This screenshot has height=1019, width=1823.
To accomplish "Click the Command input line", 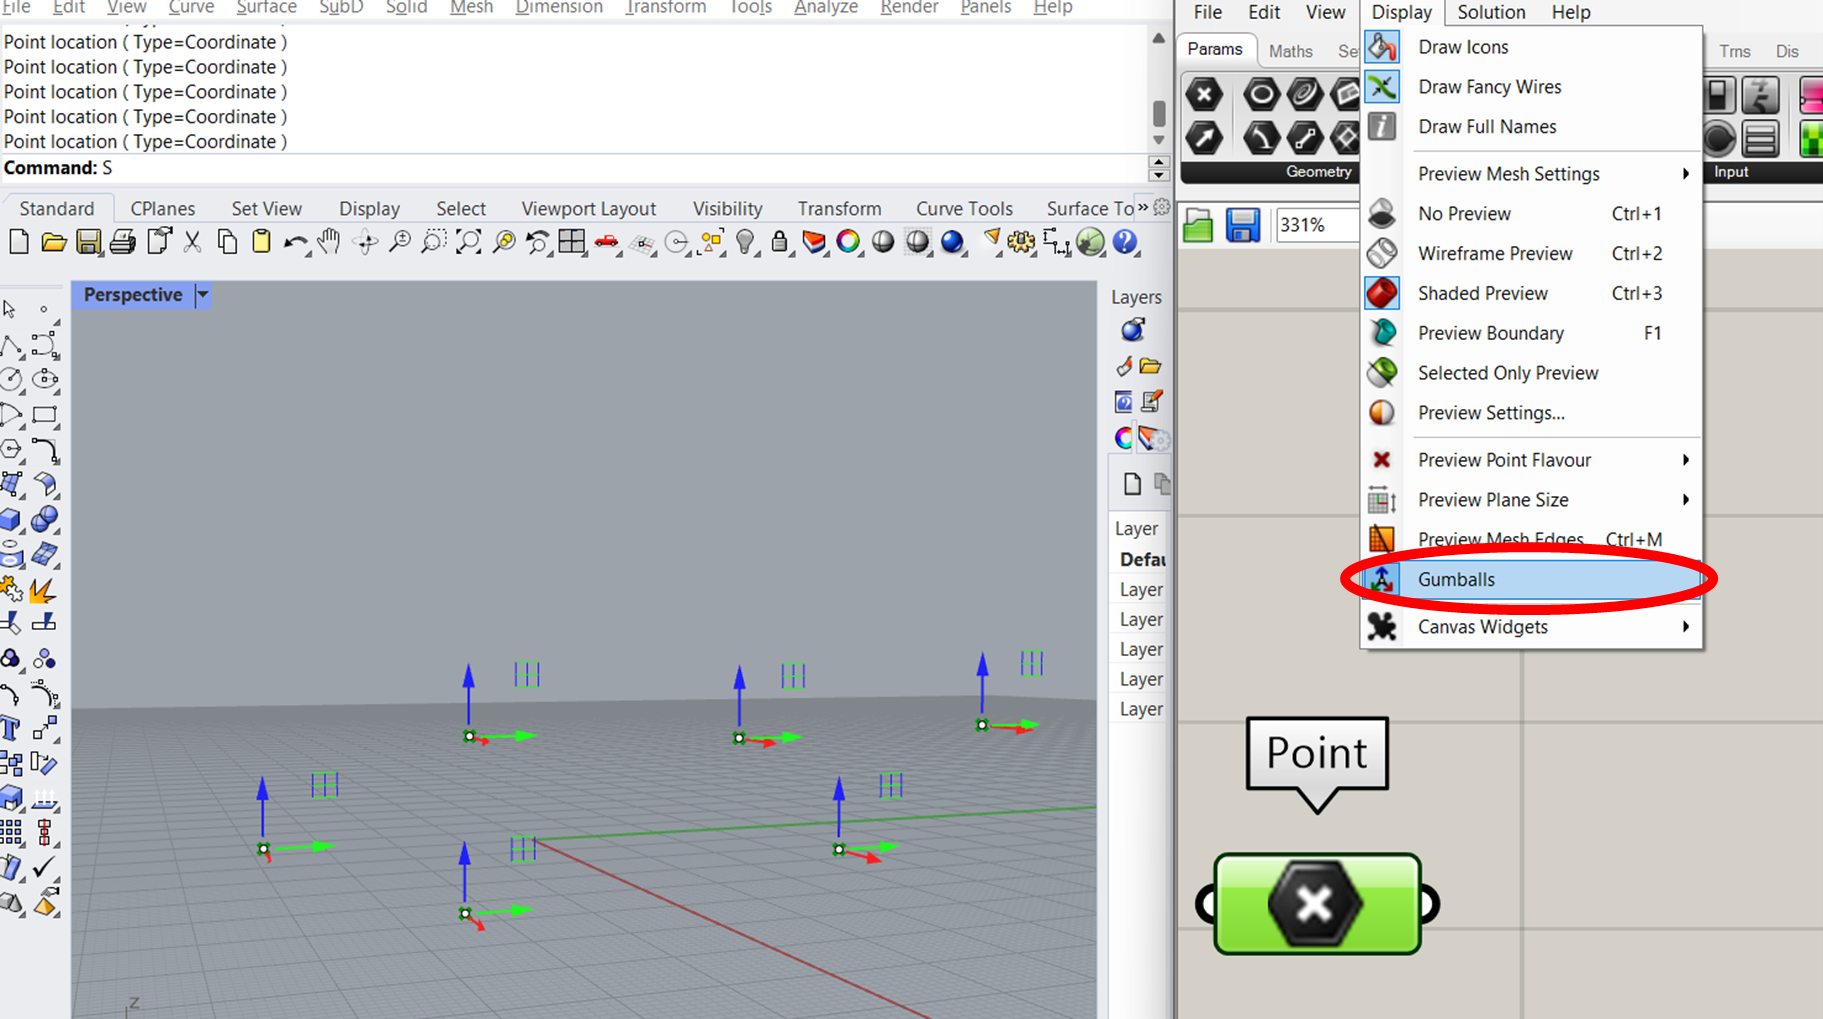I will coord(575,168).
